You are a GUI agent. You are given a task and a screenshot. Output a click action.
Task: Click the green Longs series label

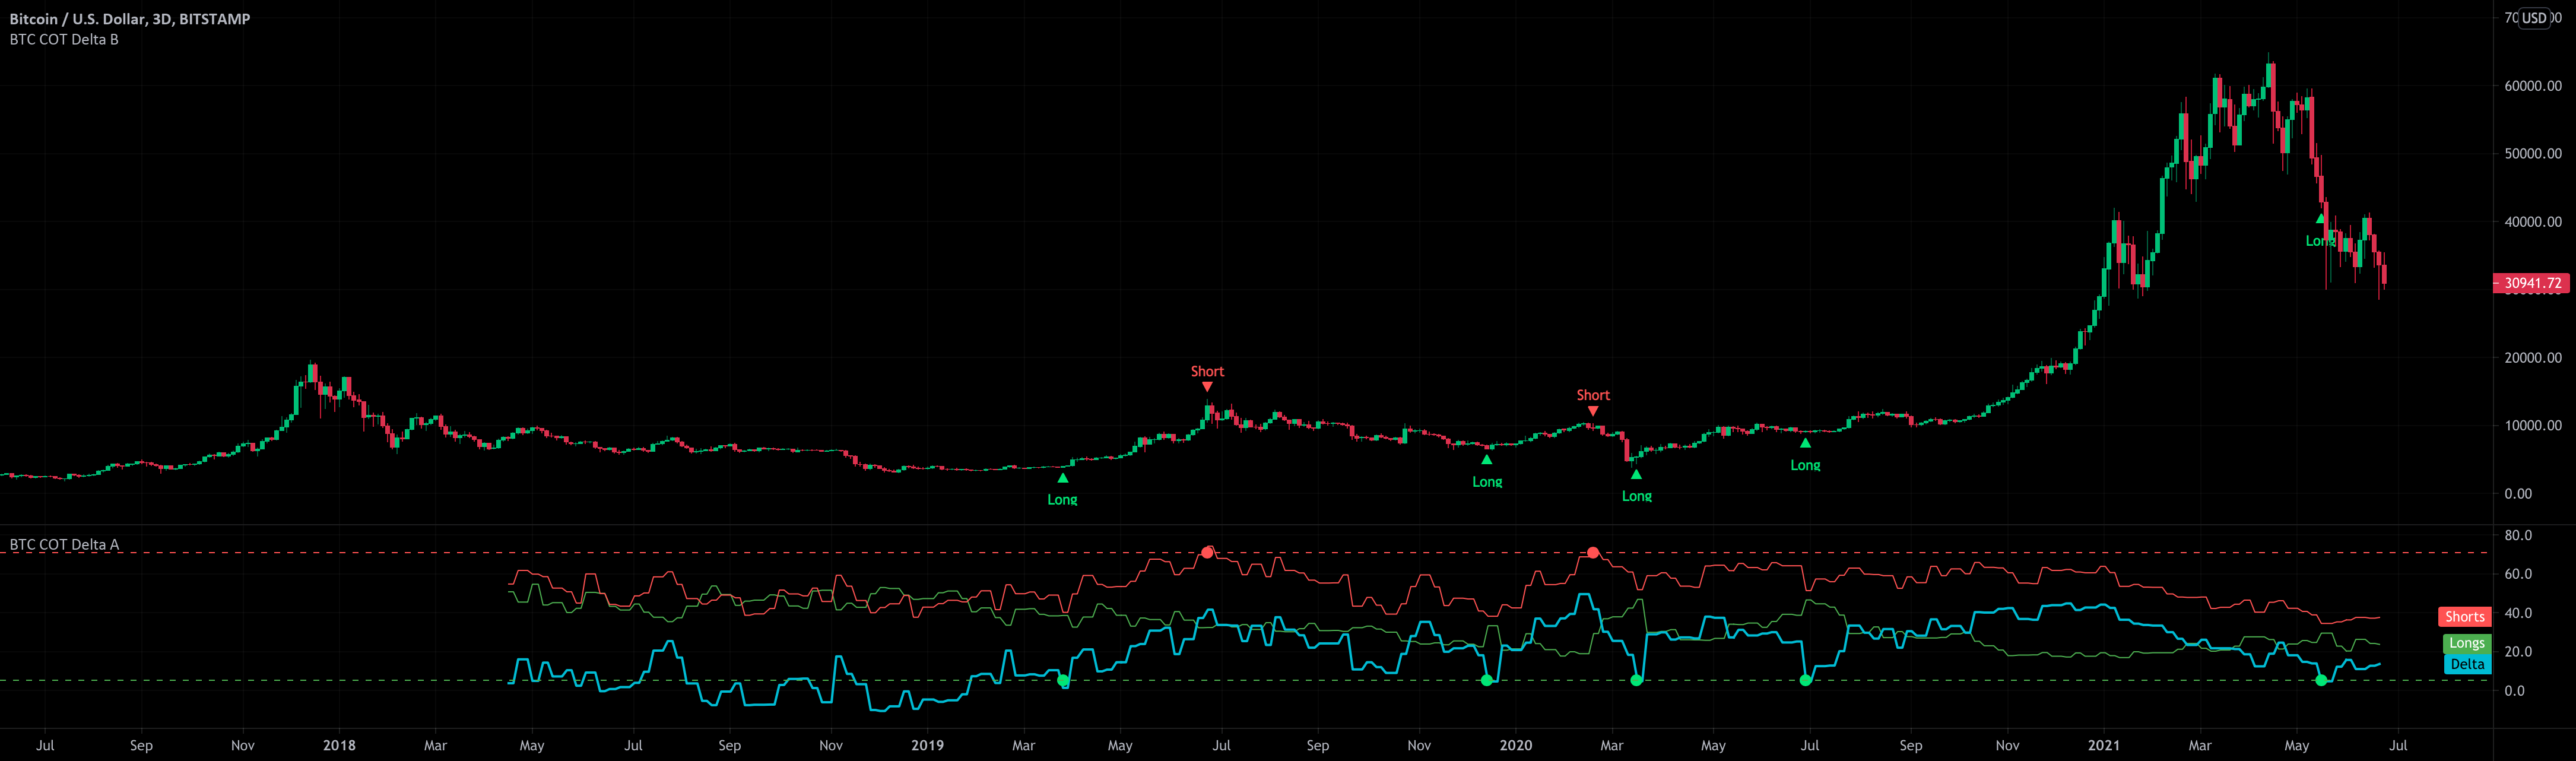2466,643
